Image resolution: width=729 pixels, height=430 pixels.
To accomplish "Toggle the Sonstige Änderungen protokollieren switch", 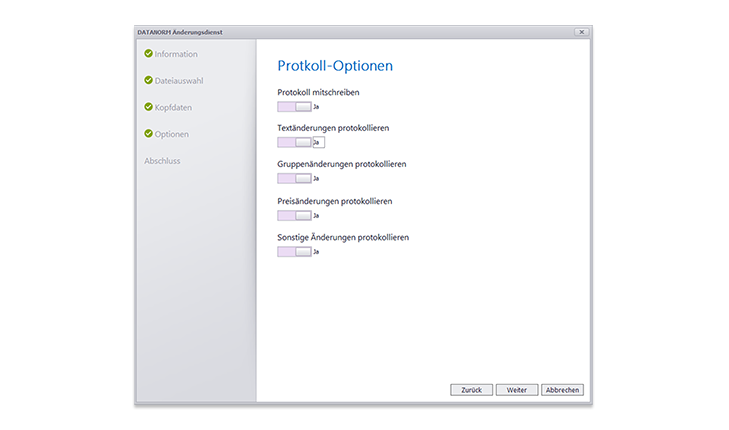I will click(294, 251).
